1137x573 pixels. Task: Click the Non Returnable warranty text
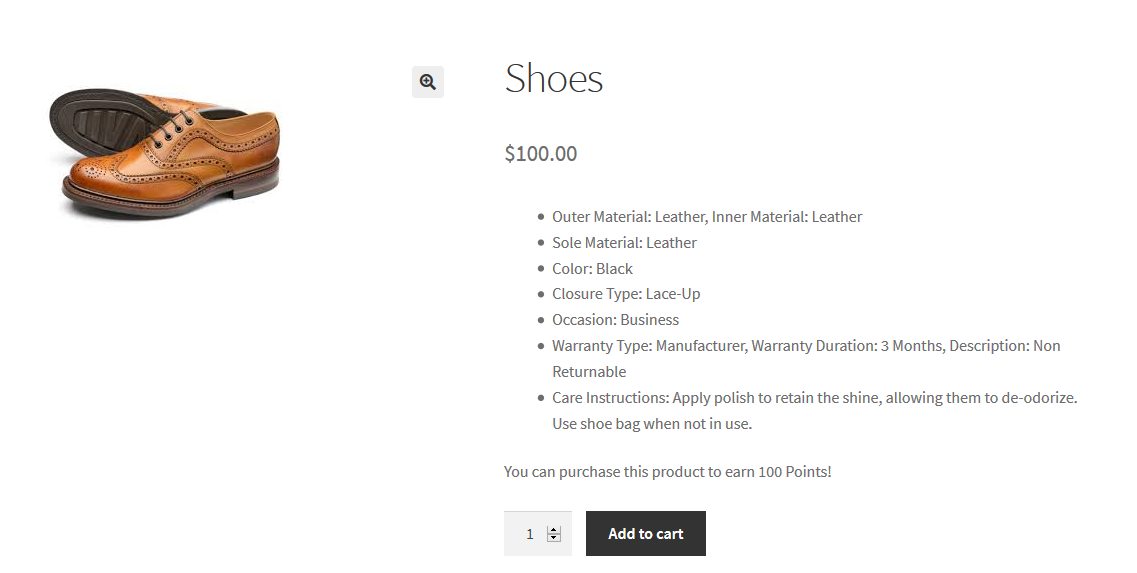[x=589, y=372]
